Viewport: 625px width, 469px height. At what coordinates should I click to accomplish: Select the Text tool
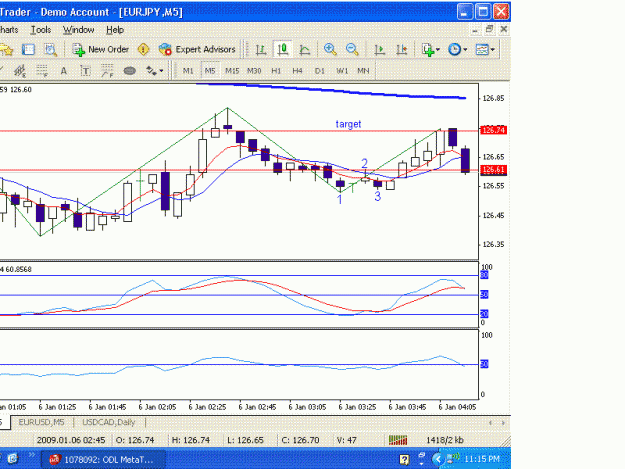point(63,71)
